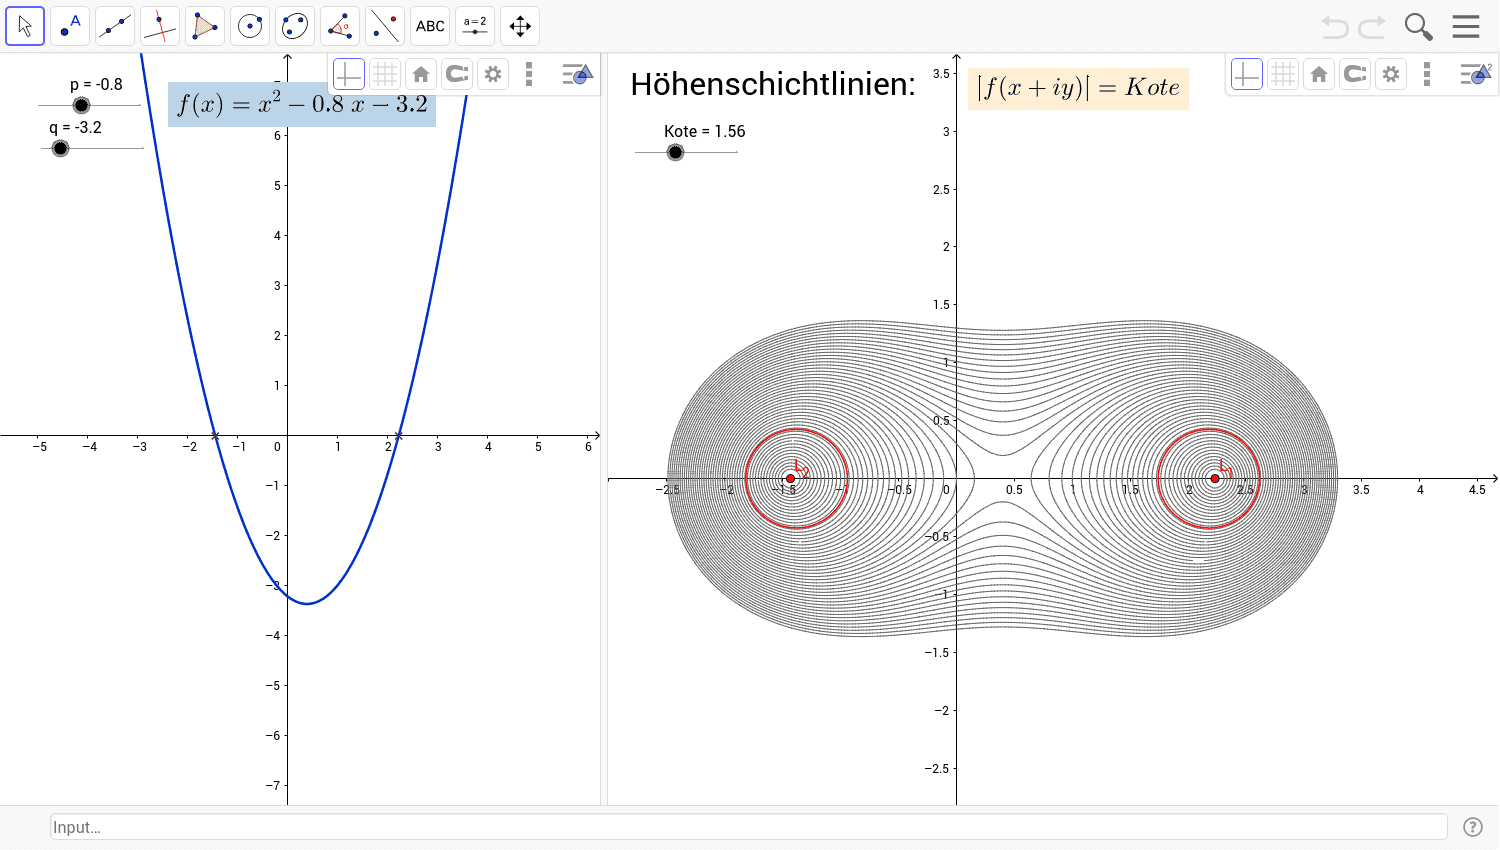This screenshot has width=1500, height=850.
Task: Click the Kote = 1.56 slider handle
Action: click(x=675, y=152)
